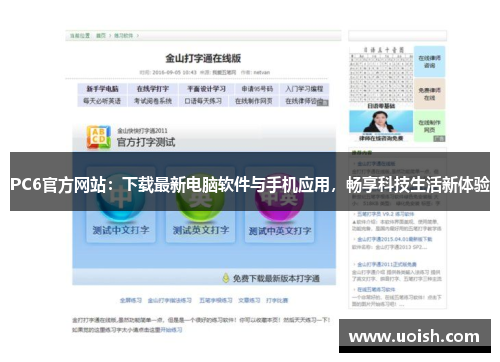Image resolution: width=500 pixels, height=362 pixels.
Task: Open sidebar article 五笔打字员 V9.2 练习软件
Action: (x=386, y=214)
